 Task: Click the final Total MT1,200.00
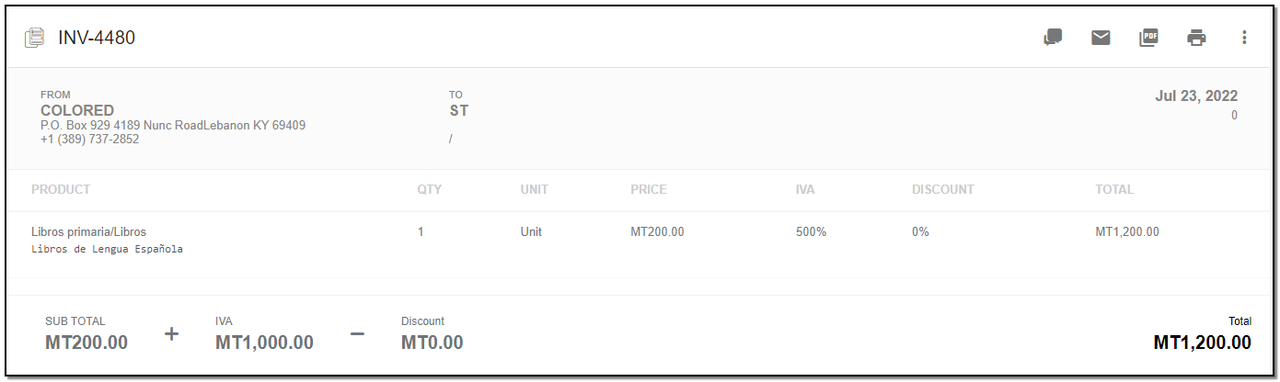(1202, 342)
